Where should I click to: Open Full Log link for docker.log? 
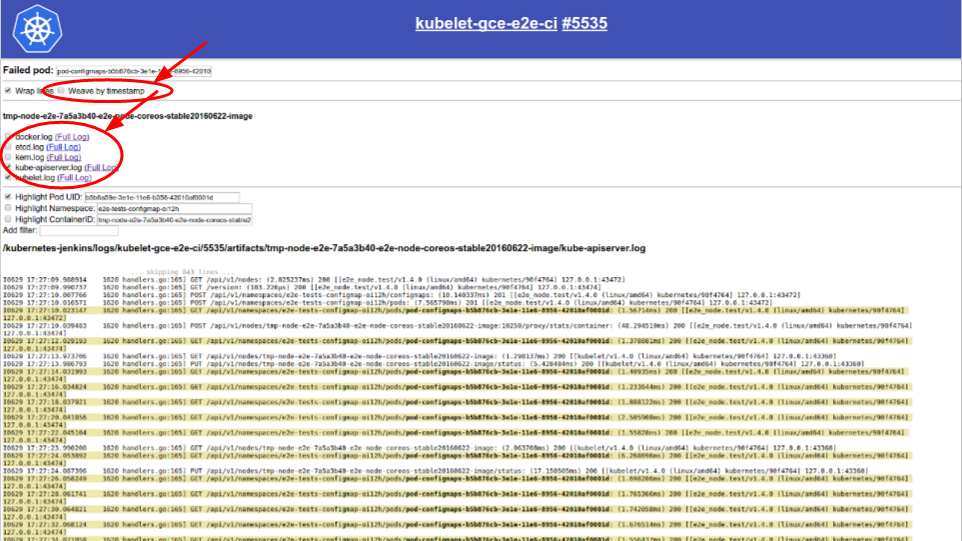click(x=72, y=137)
